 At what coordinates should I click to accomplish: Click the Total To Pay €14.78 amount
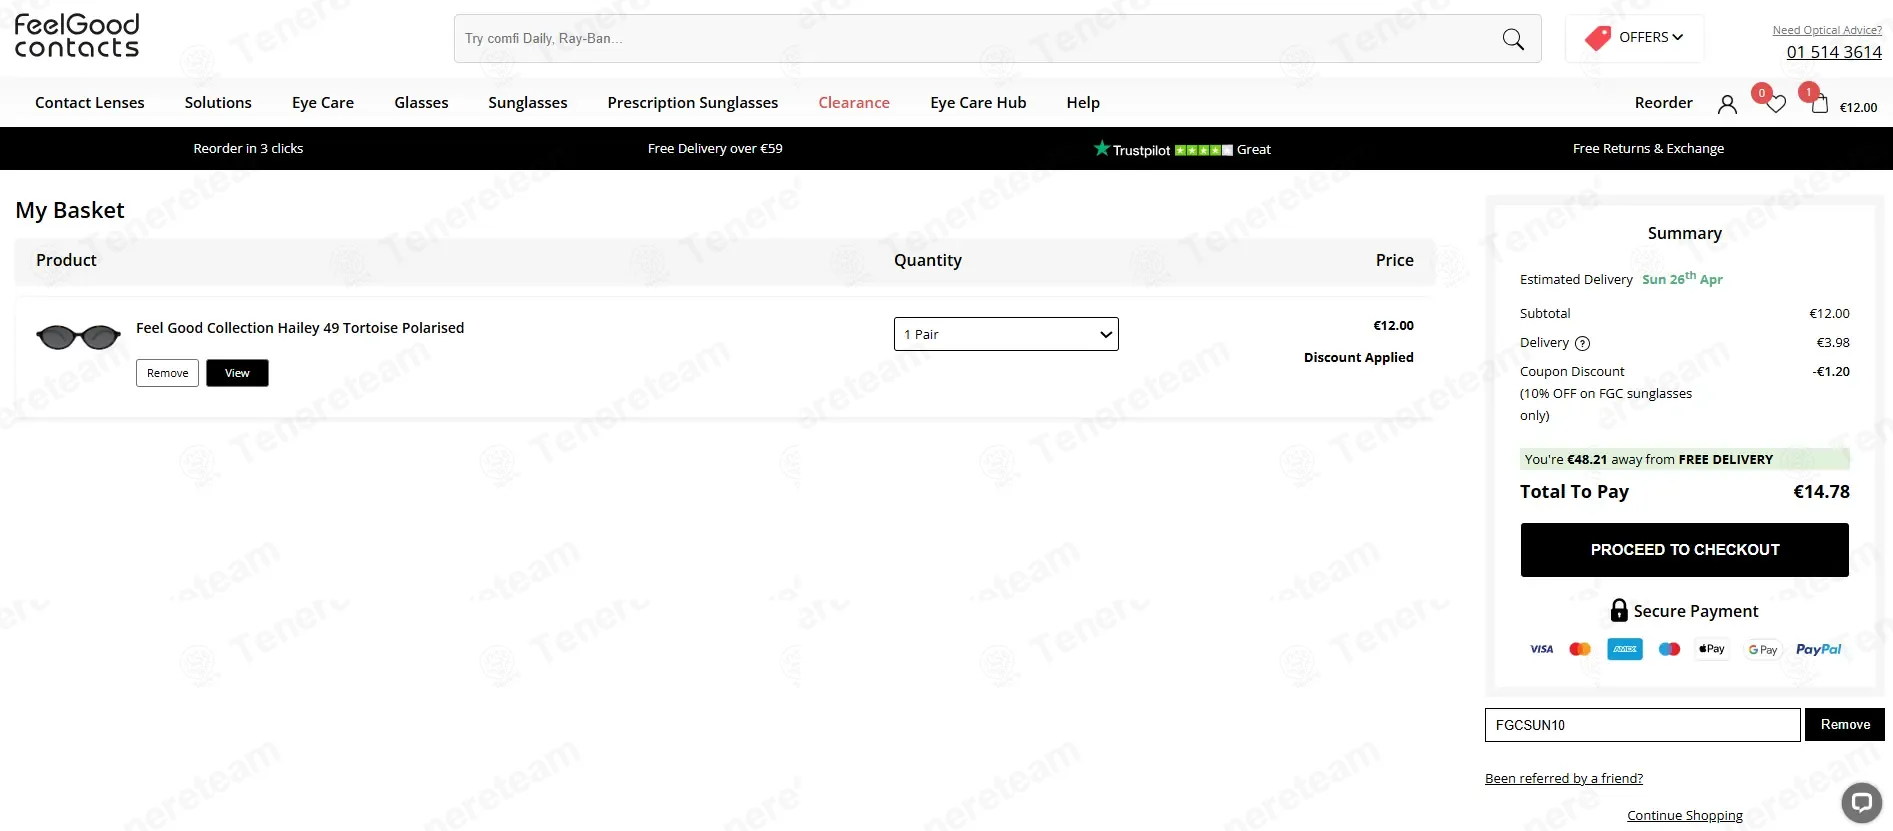click(x=1821, y=491)
